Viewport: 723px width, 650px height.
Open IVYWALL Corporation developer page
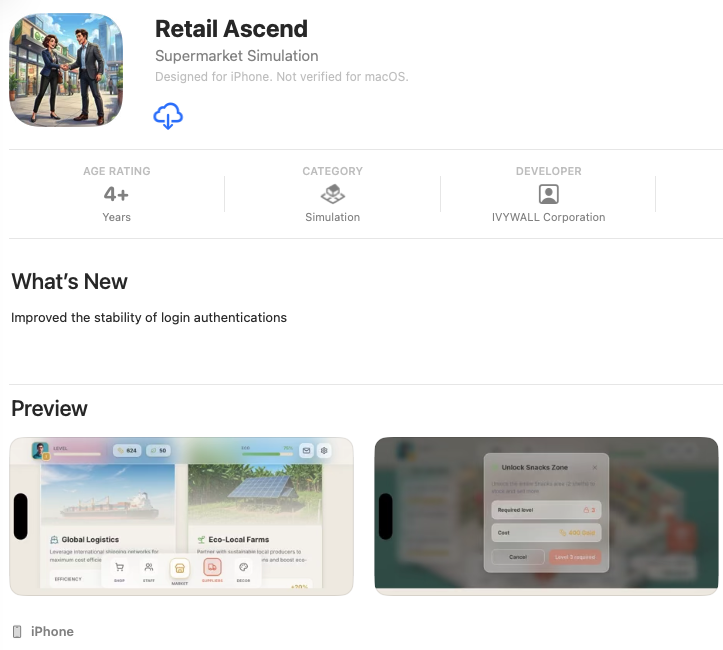pos(548,217)
